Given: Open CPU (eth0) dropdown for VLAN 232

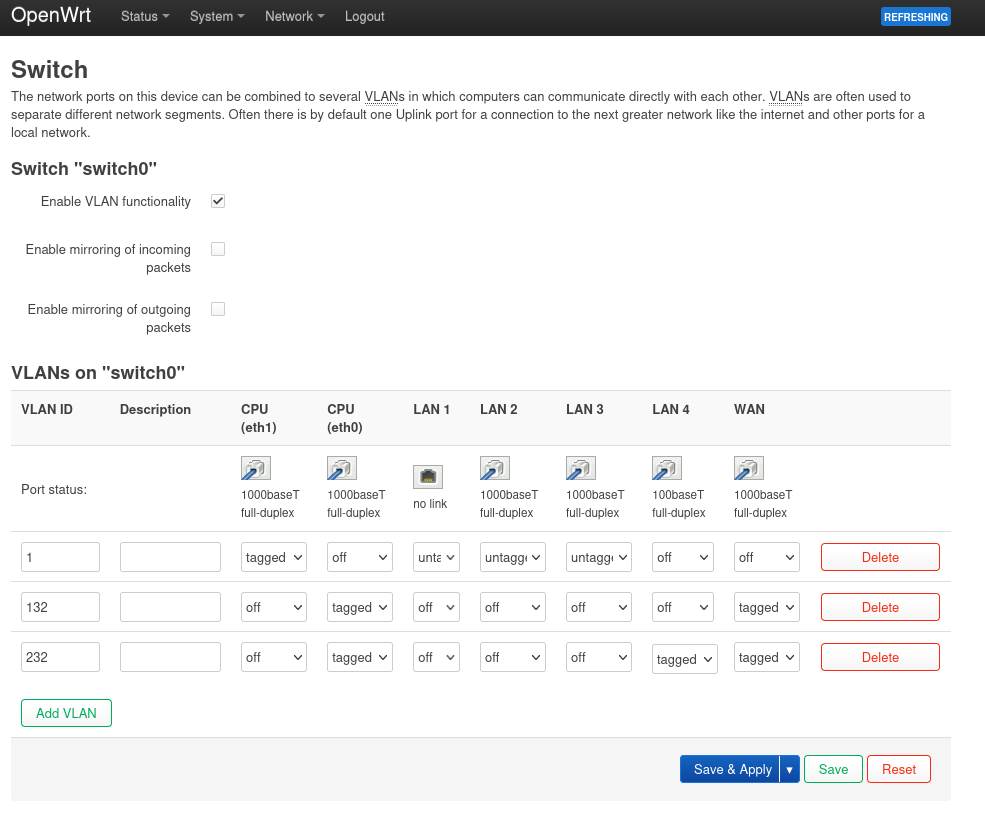Looking at the screenshot, I should pos(360,657).
